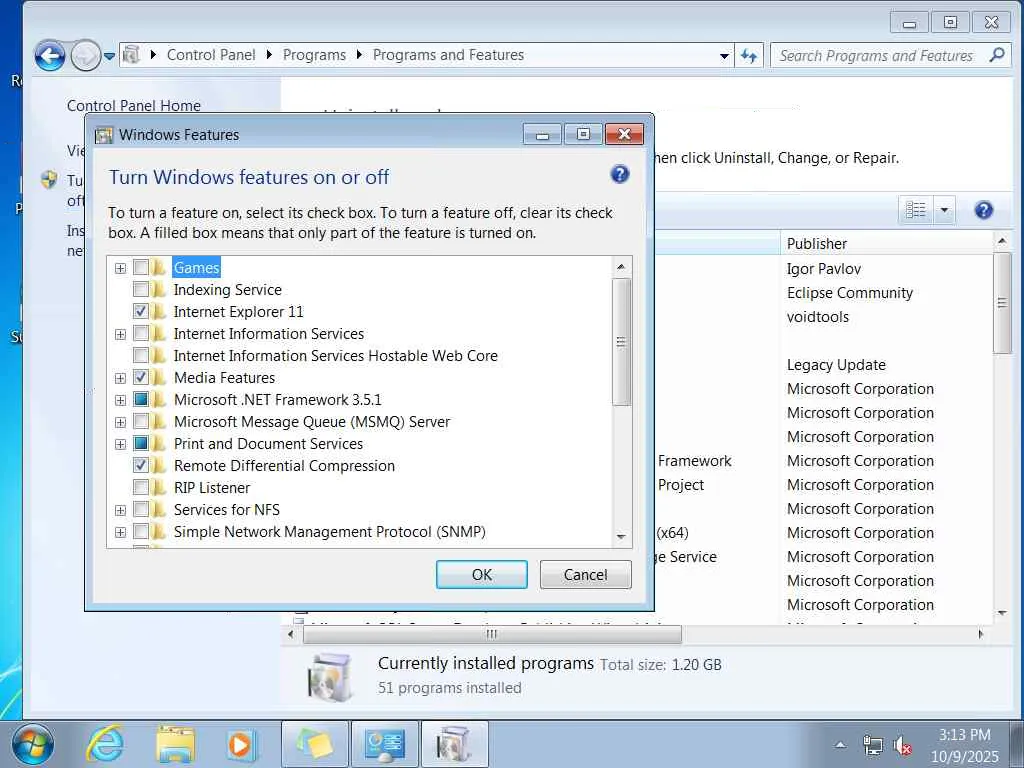Click the refresh button next to address bar

(x=749, y=56)
